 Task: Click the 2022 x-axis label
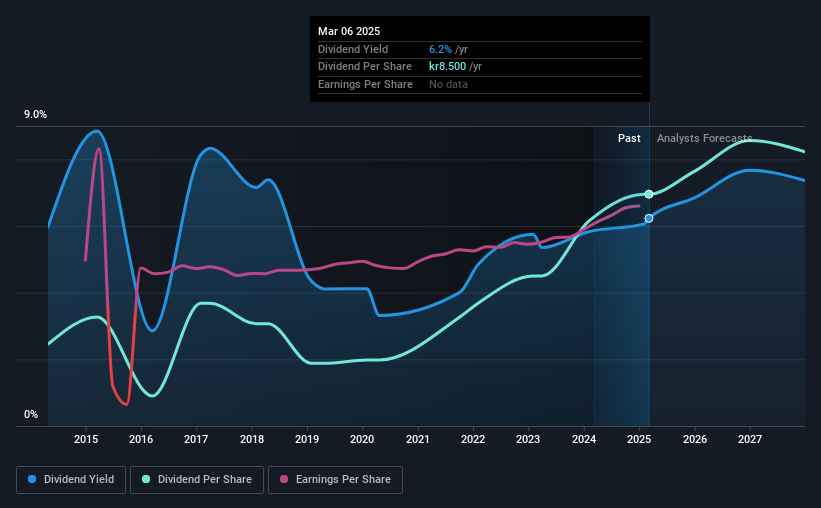(x=473, y=439)
